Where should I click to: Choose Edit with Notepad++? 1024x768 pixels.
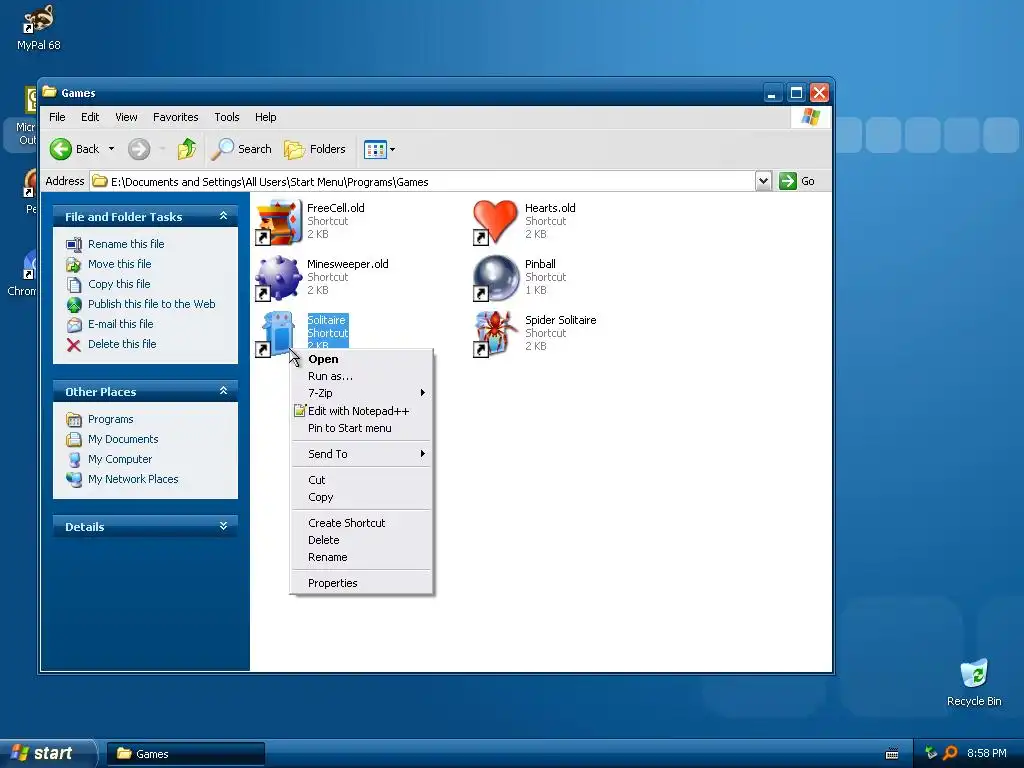(361, 411)
